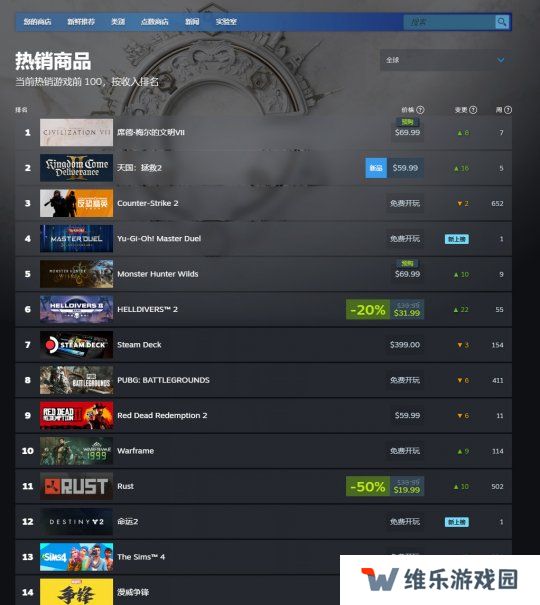Click HELLDIVERS 2 discount price
Image resolution: width=540 pixels, height=605 pixels.
(x=407, y=313)
